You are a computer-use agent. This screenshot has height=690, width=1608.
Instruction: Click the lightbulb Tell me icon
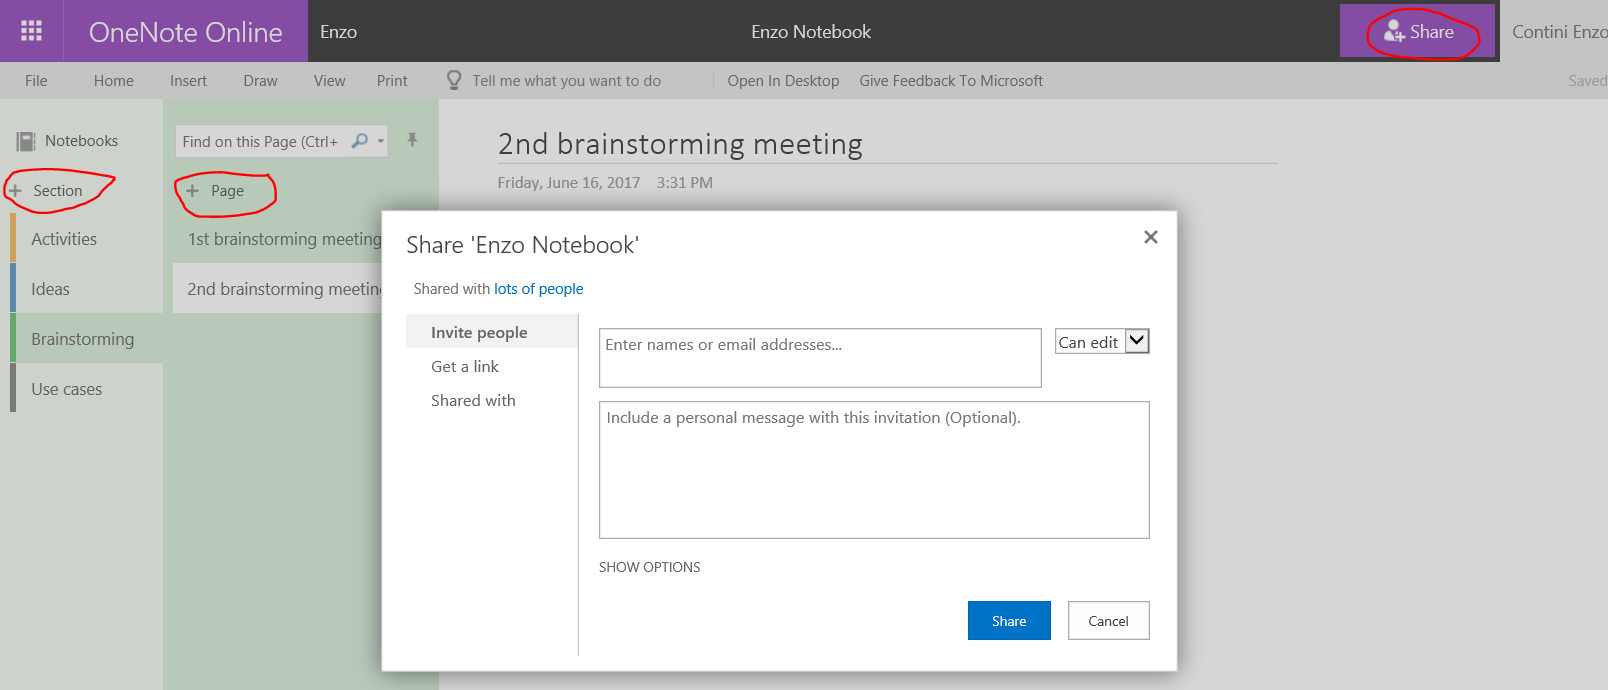tap(454, 80)
